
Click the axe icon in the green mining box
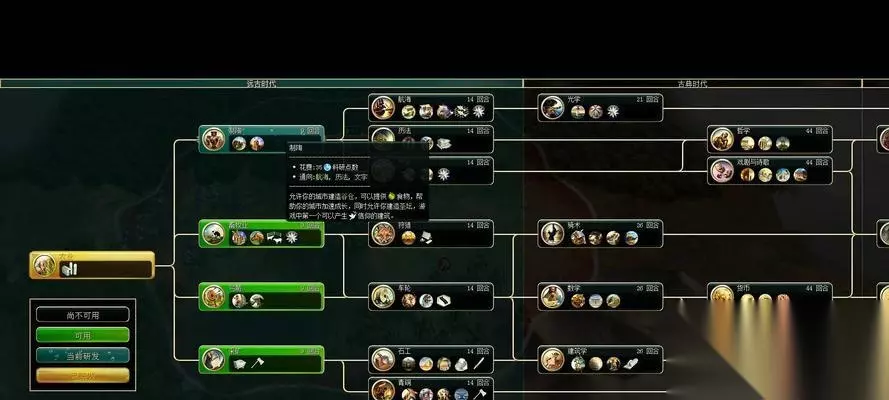pos(256,363)
